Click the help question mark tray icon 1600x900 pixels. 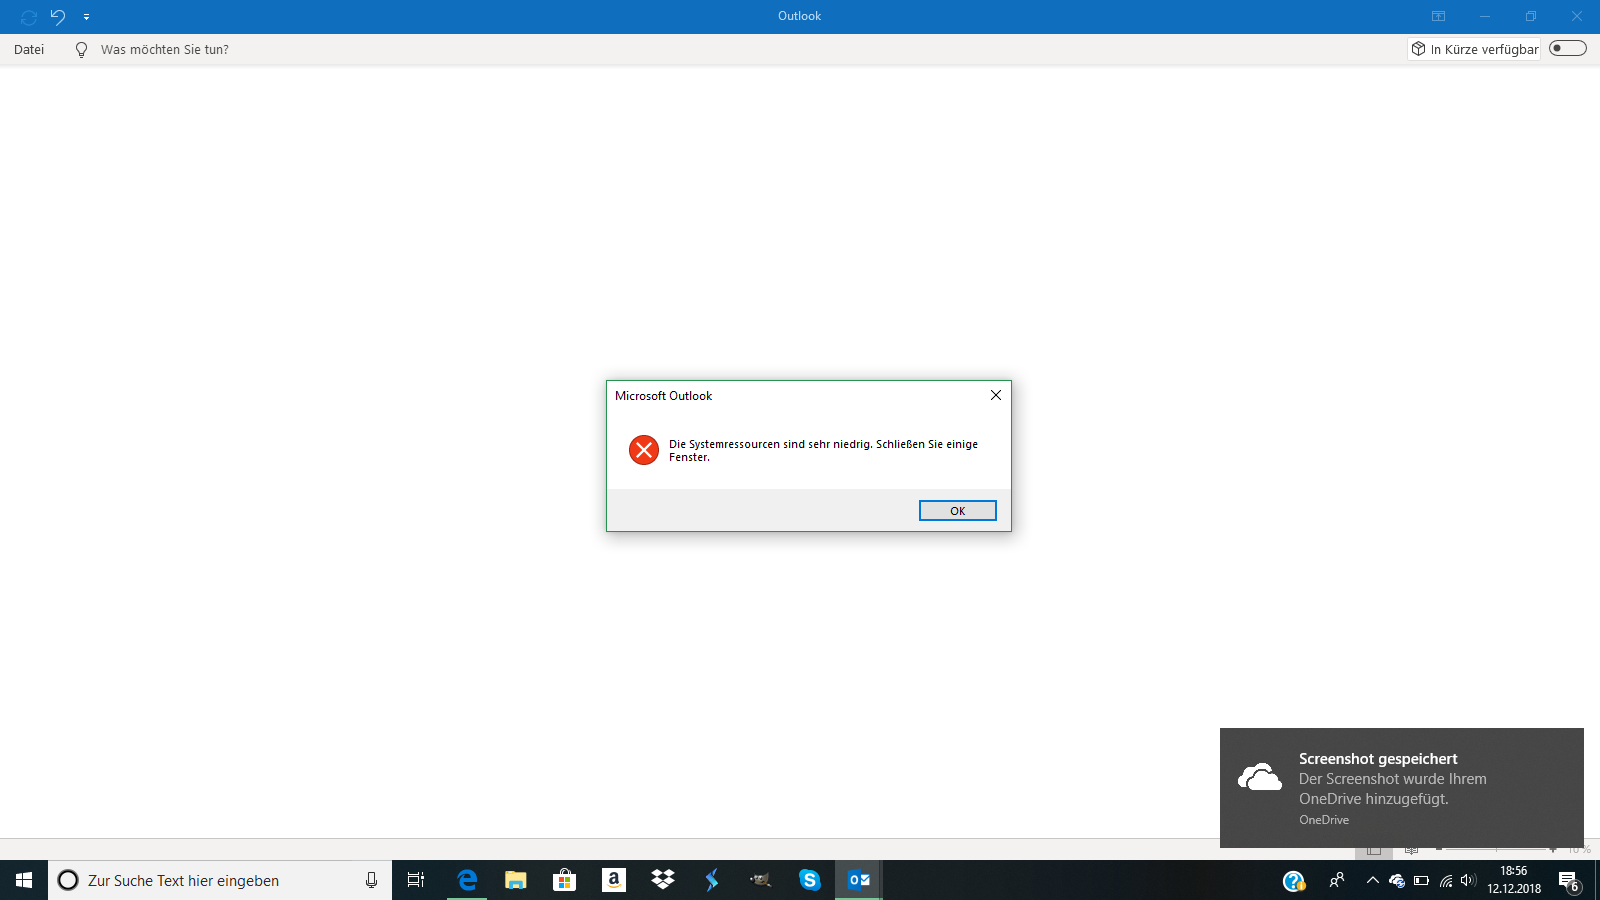[1293, 881]
